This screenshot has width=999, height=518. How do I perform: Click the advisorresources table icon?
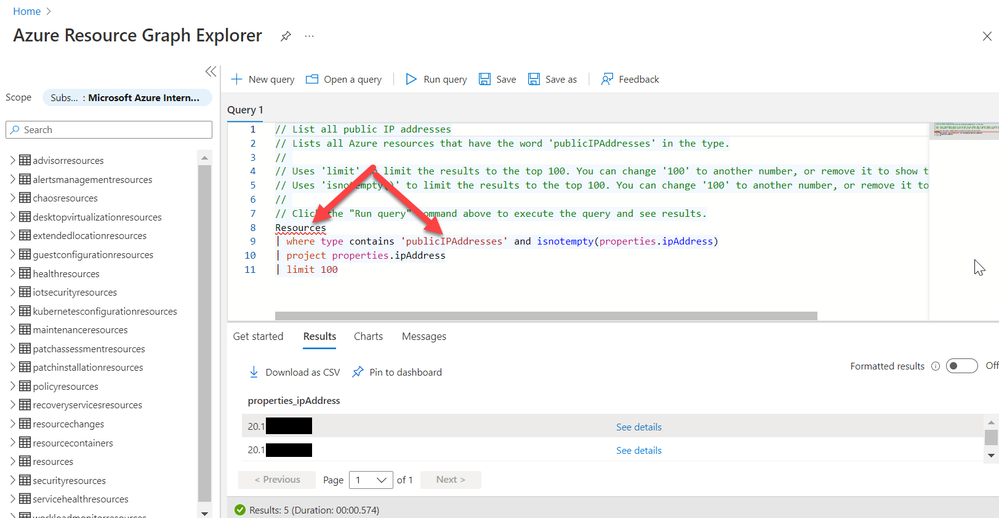click(25, 160)
